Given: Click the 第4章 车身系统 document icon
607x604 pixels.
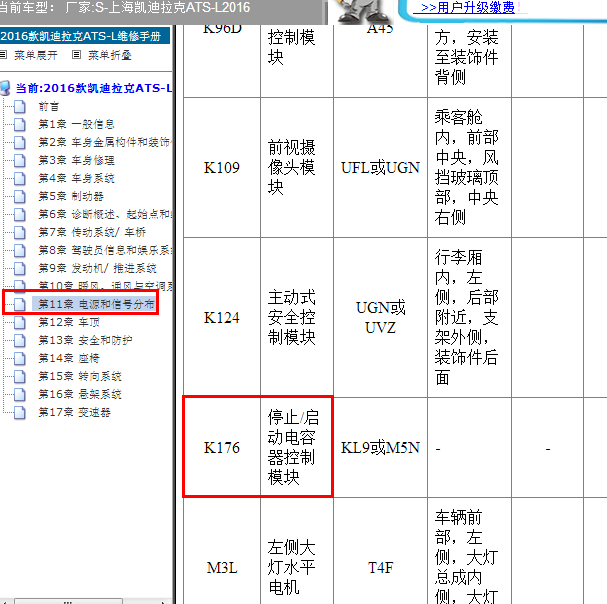Looking at the screenshot, I should [x=20, y=178].
